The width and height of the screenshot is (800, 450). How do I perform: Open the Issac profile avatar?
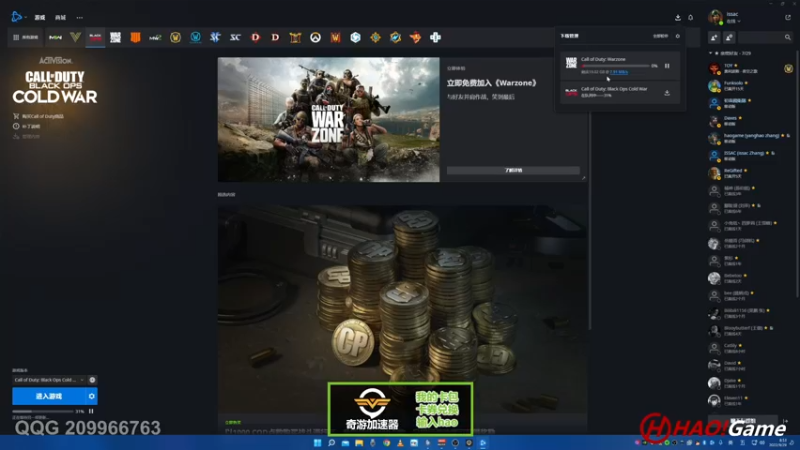715,17
